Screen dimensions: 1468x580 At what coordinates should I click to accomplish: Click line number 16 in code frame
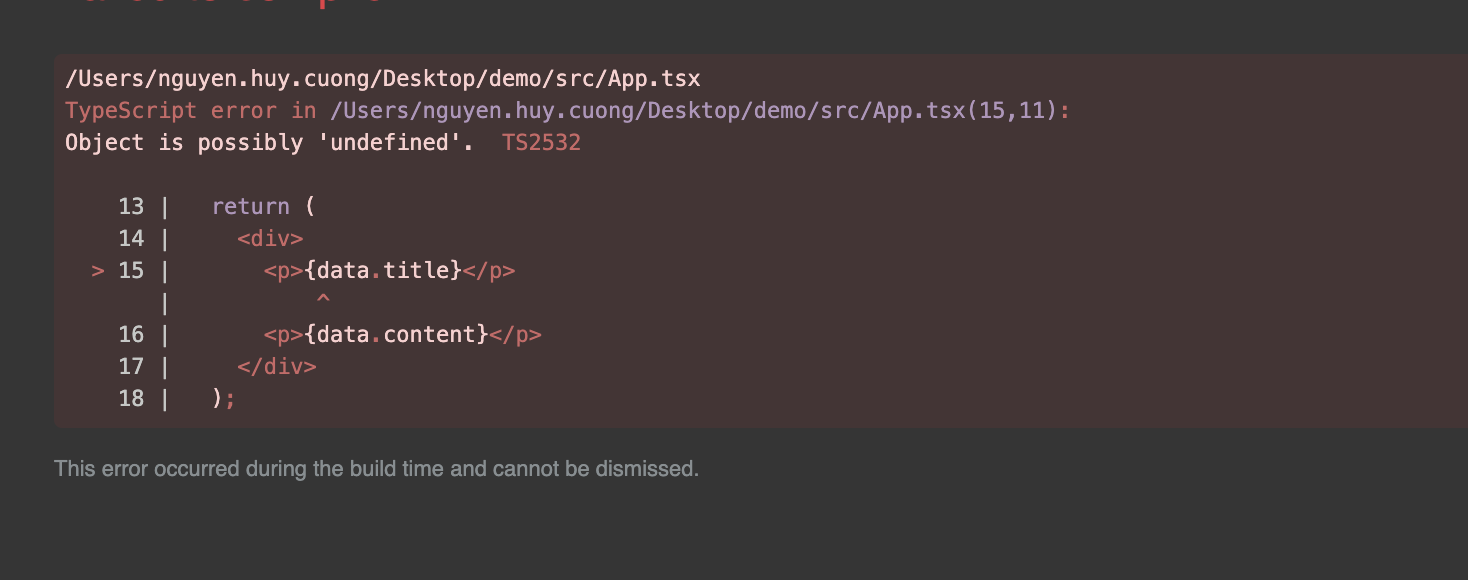click(131, 334)
